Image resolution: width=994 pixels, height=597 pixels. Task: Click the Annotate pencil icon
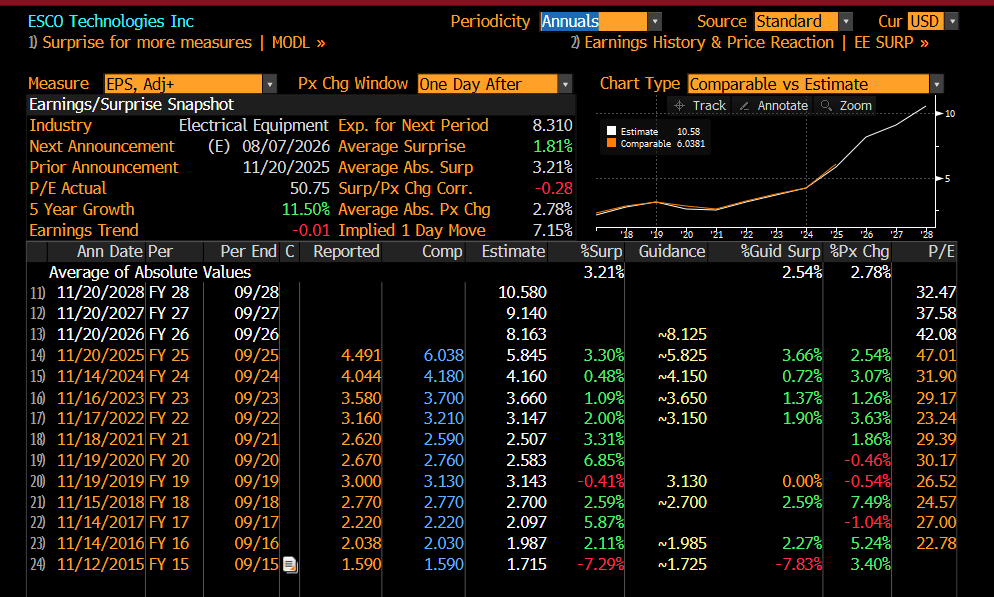[x=744, y=106]
